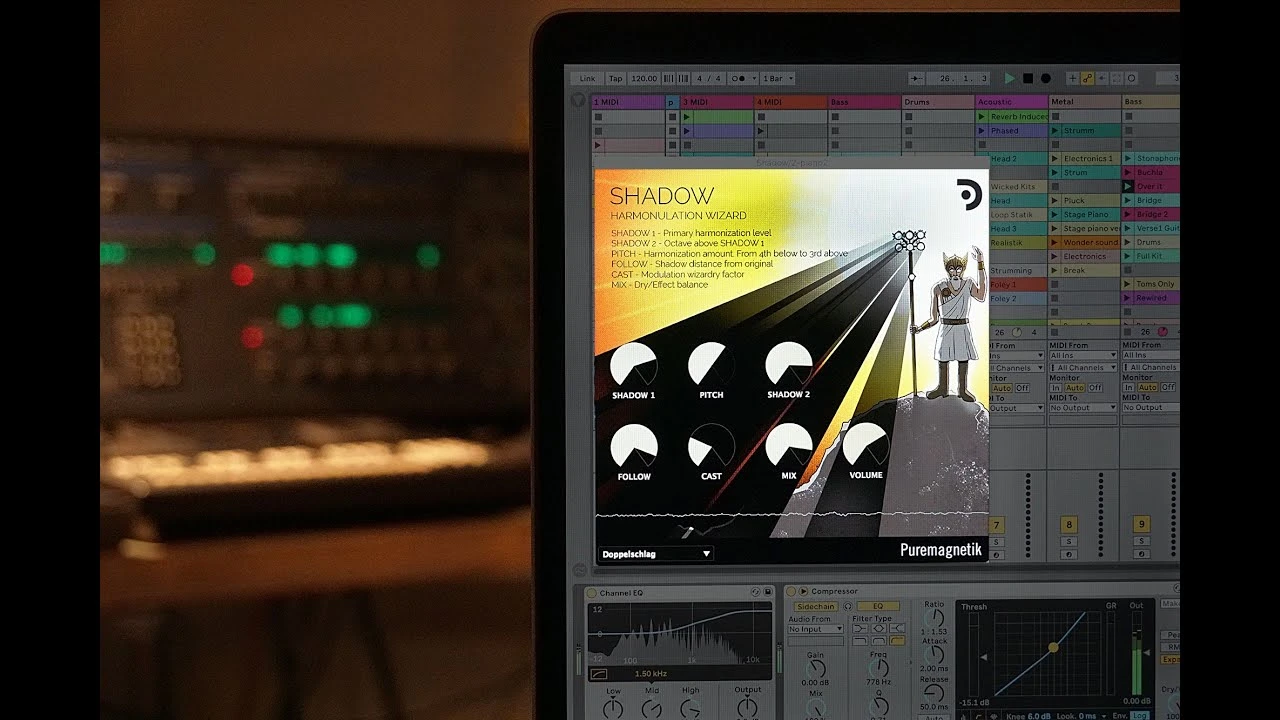This screenshot has width=1280, height=720.
Task: Toggle the yellow automation arm icon
Action: click(x=1087, y=78)
